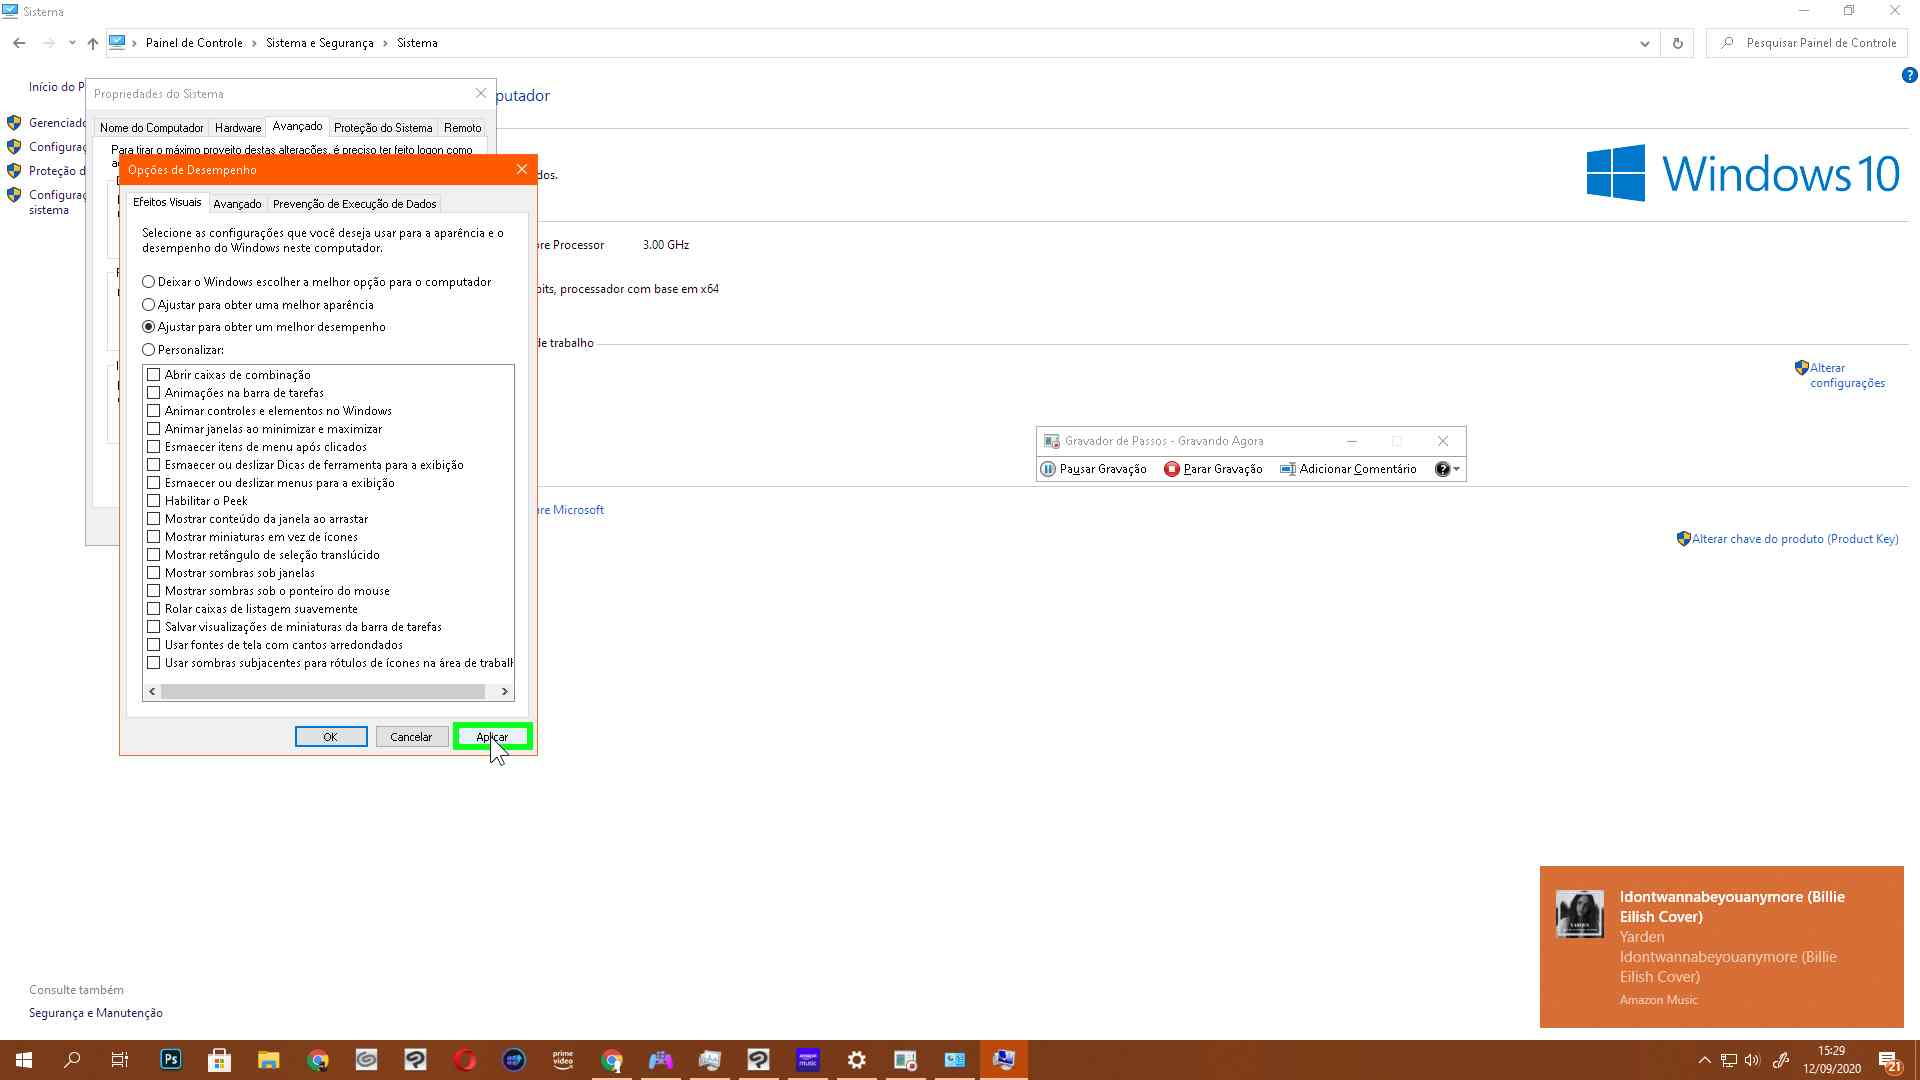The width and height of the screenshot is (1920, 1080).
Task: Click the refresh icon beside address bar
Action: (x=1677, y=43)
